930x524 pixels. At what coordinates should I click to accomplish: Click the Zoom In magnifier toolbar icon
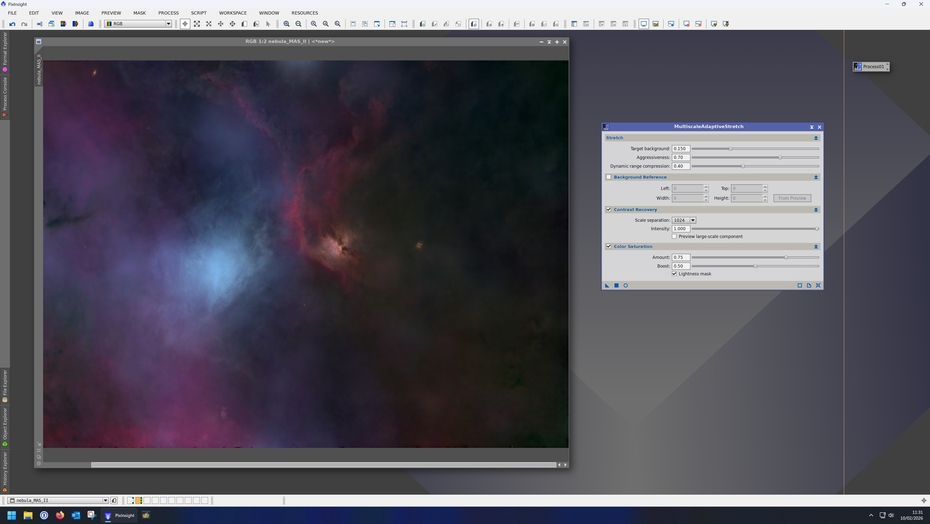287,24
